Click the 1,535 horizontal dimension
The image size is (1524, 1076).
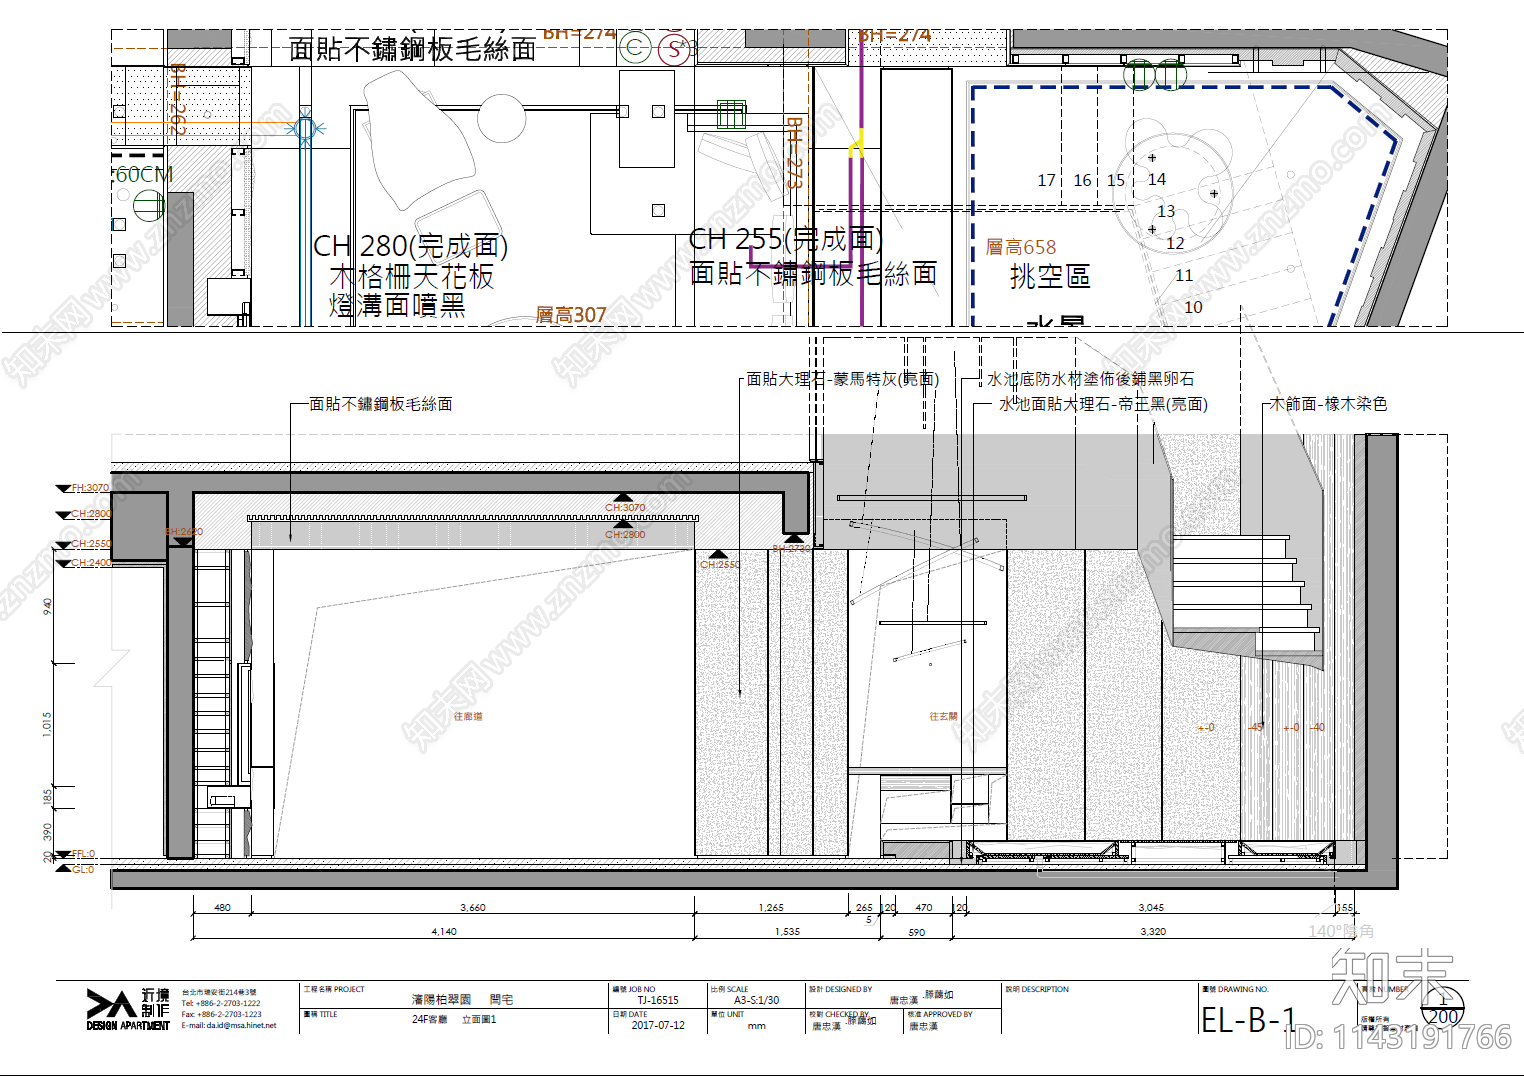(787, 932)
